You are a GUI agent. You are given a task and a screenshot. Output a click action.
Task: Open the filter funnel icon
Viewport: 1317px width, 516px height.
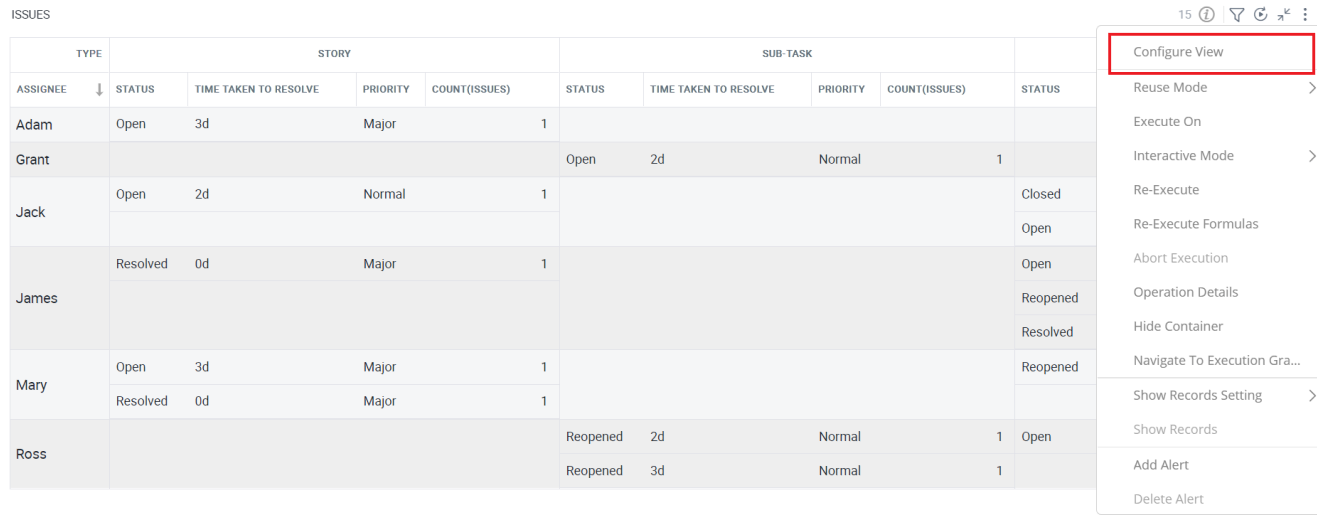(1237, 15)
